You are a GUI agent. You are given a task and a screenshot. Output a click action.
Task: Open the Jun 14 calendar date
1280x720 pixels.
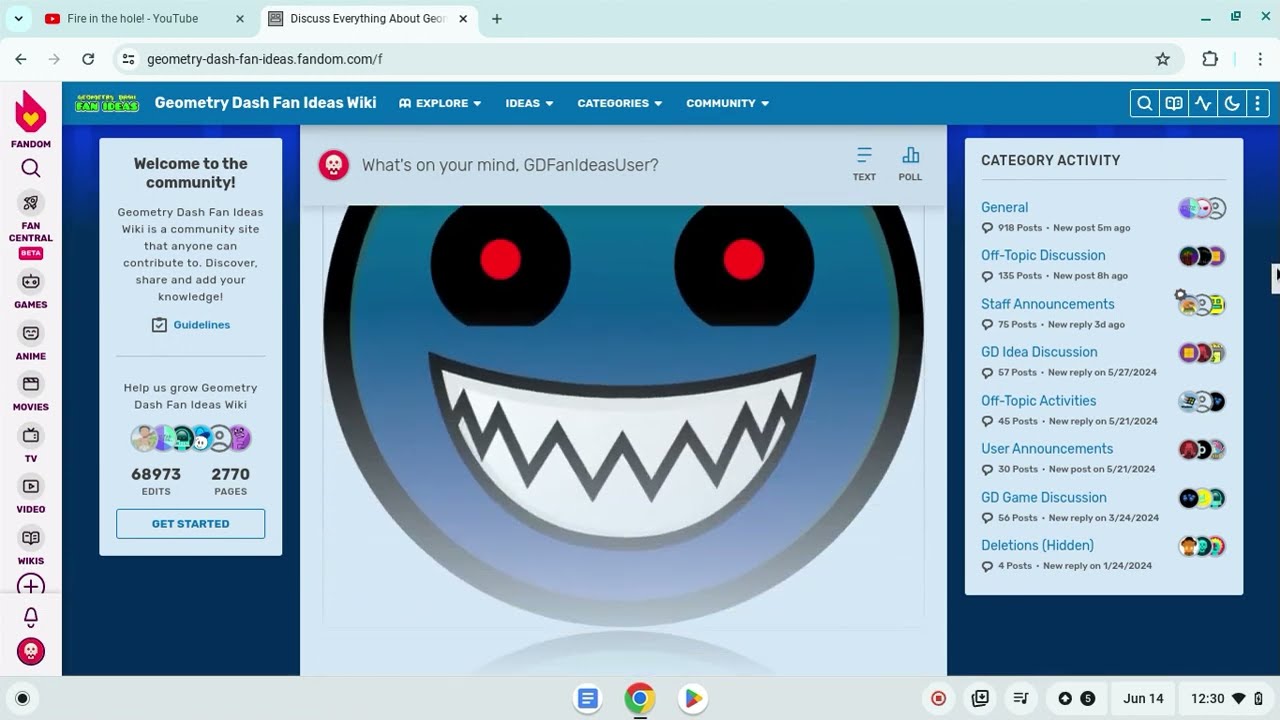pos(1143,699)
